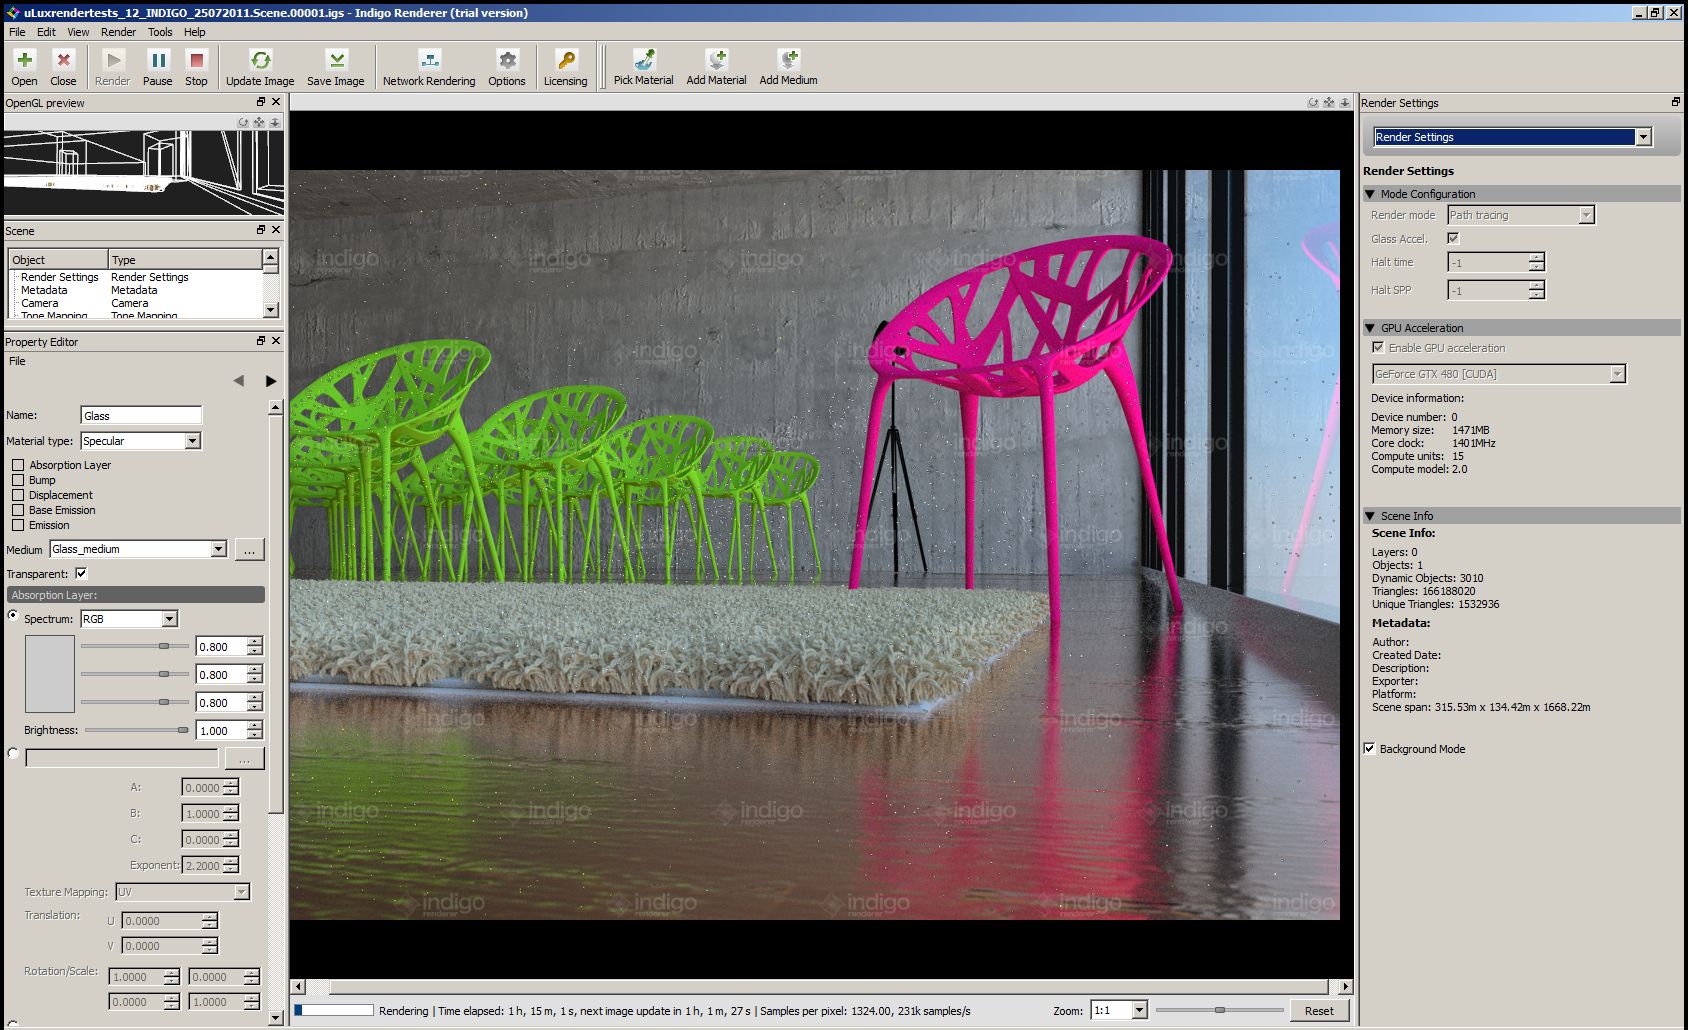The width and height of the screenshot is (1688, 1030).
Task: Toggle the Transparent checkbox
Action: (82, 574)
